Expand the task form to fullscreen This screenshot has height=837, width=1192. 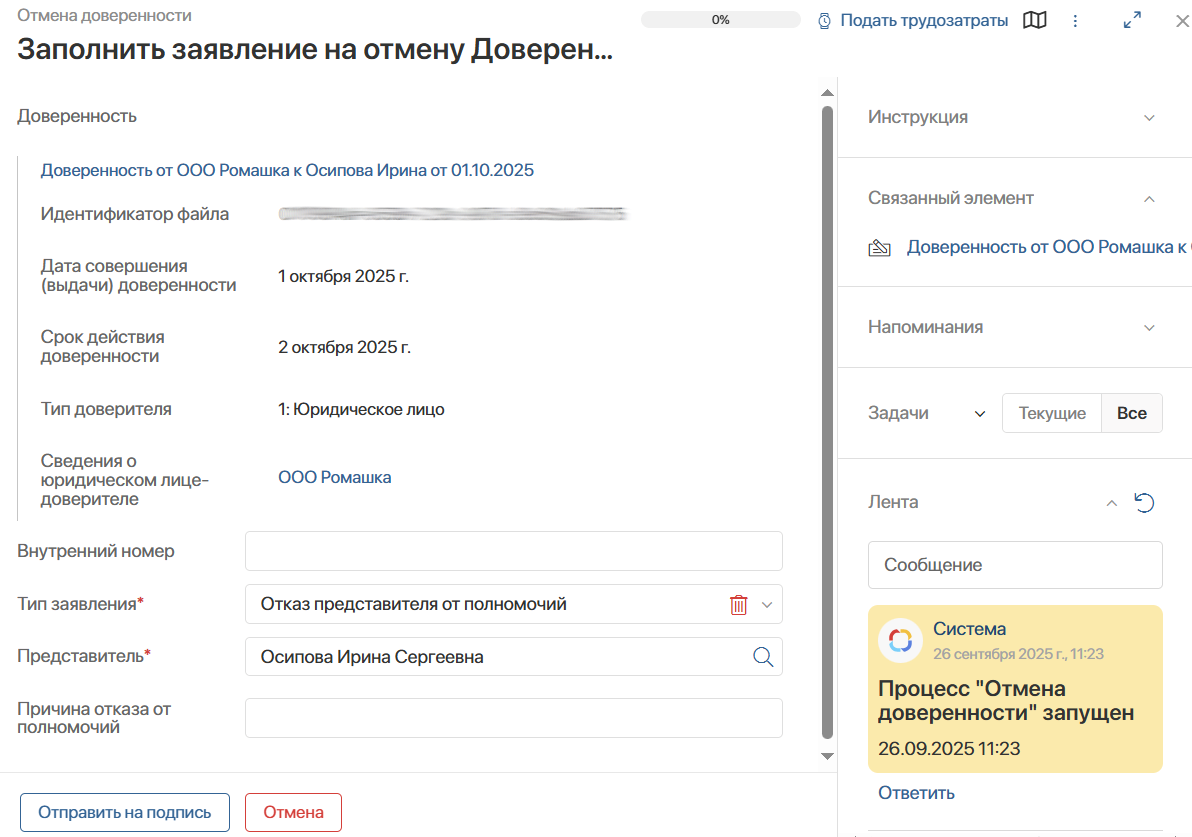click(x=1132, y=20)
